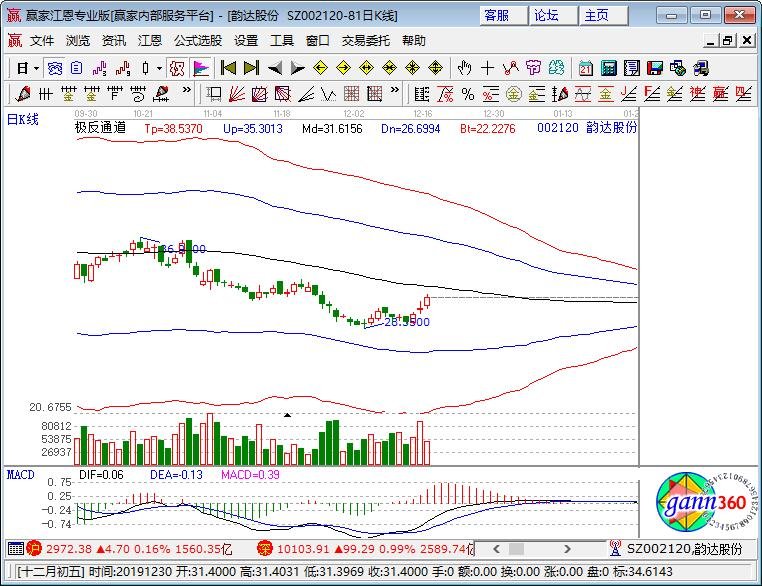
Task: Select the 赢 angle-line tool
Action: tap(720, 94)
